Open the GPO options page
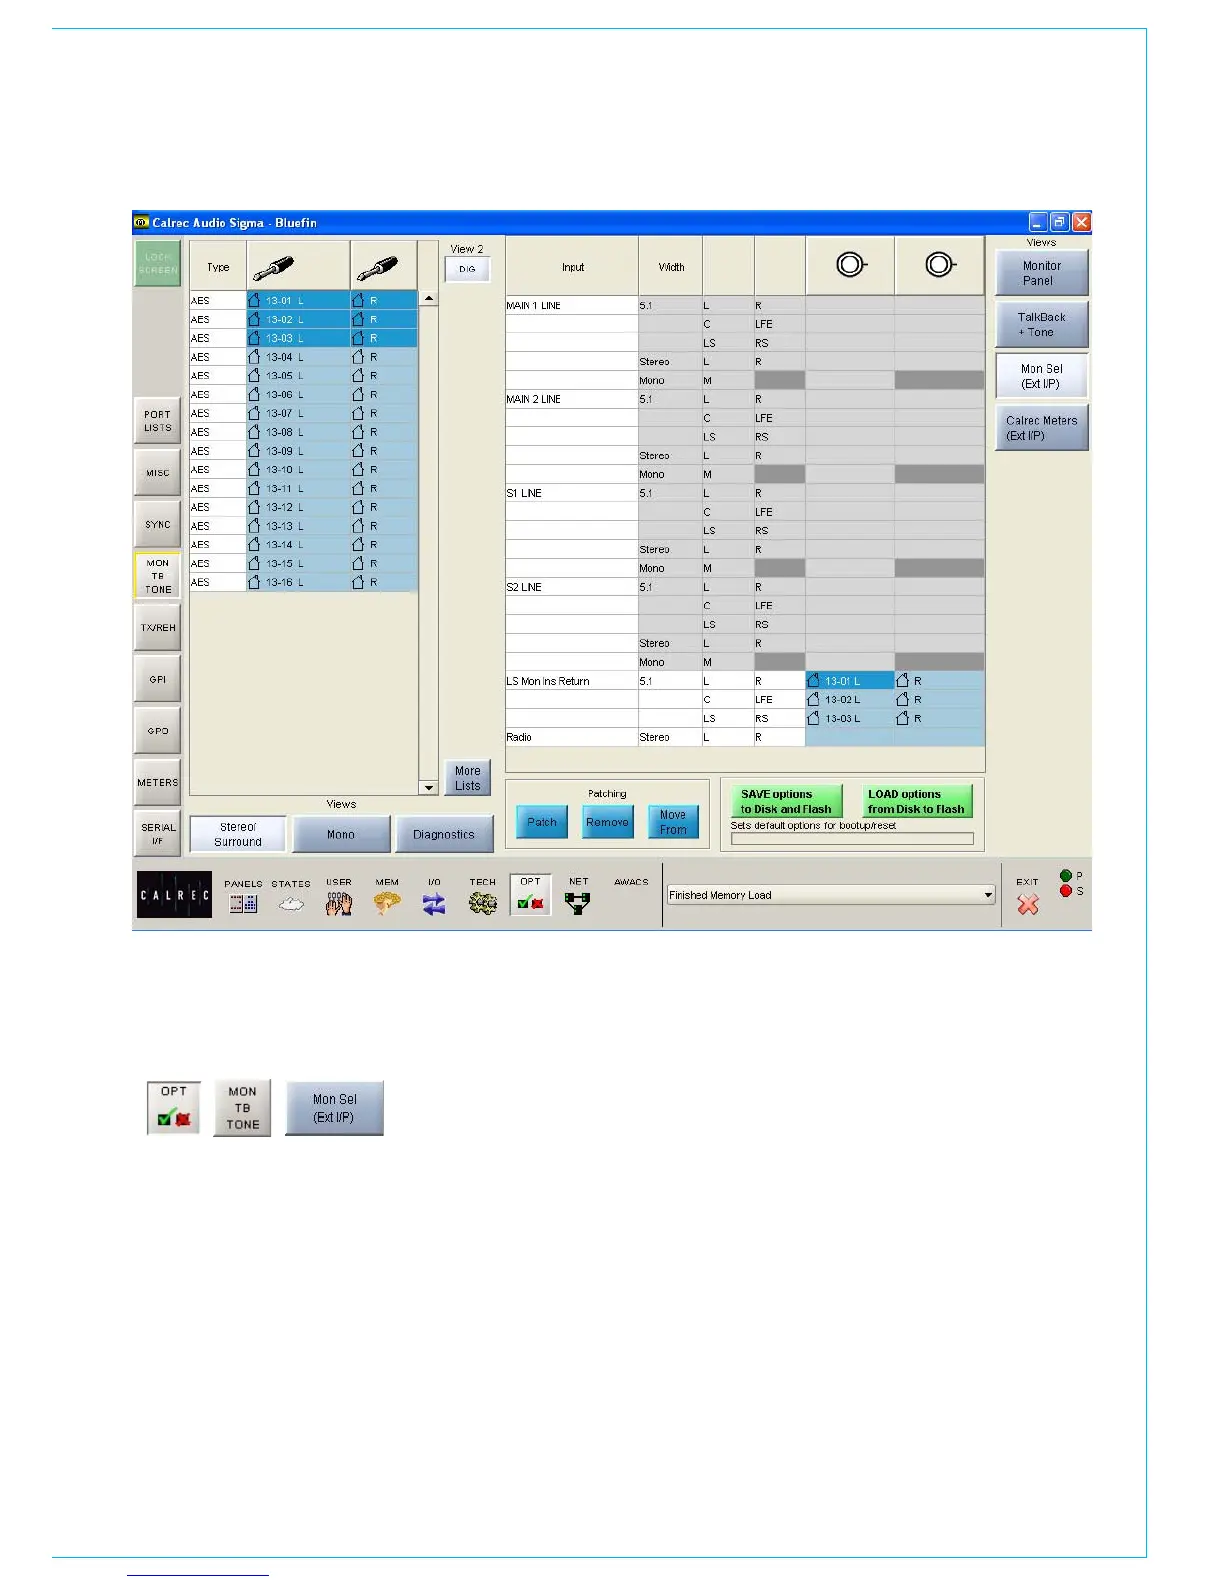 pyautogui.click(x=158, y=731)
